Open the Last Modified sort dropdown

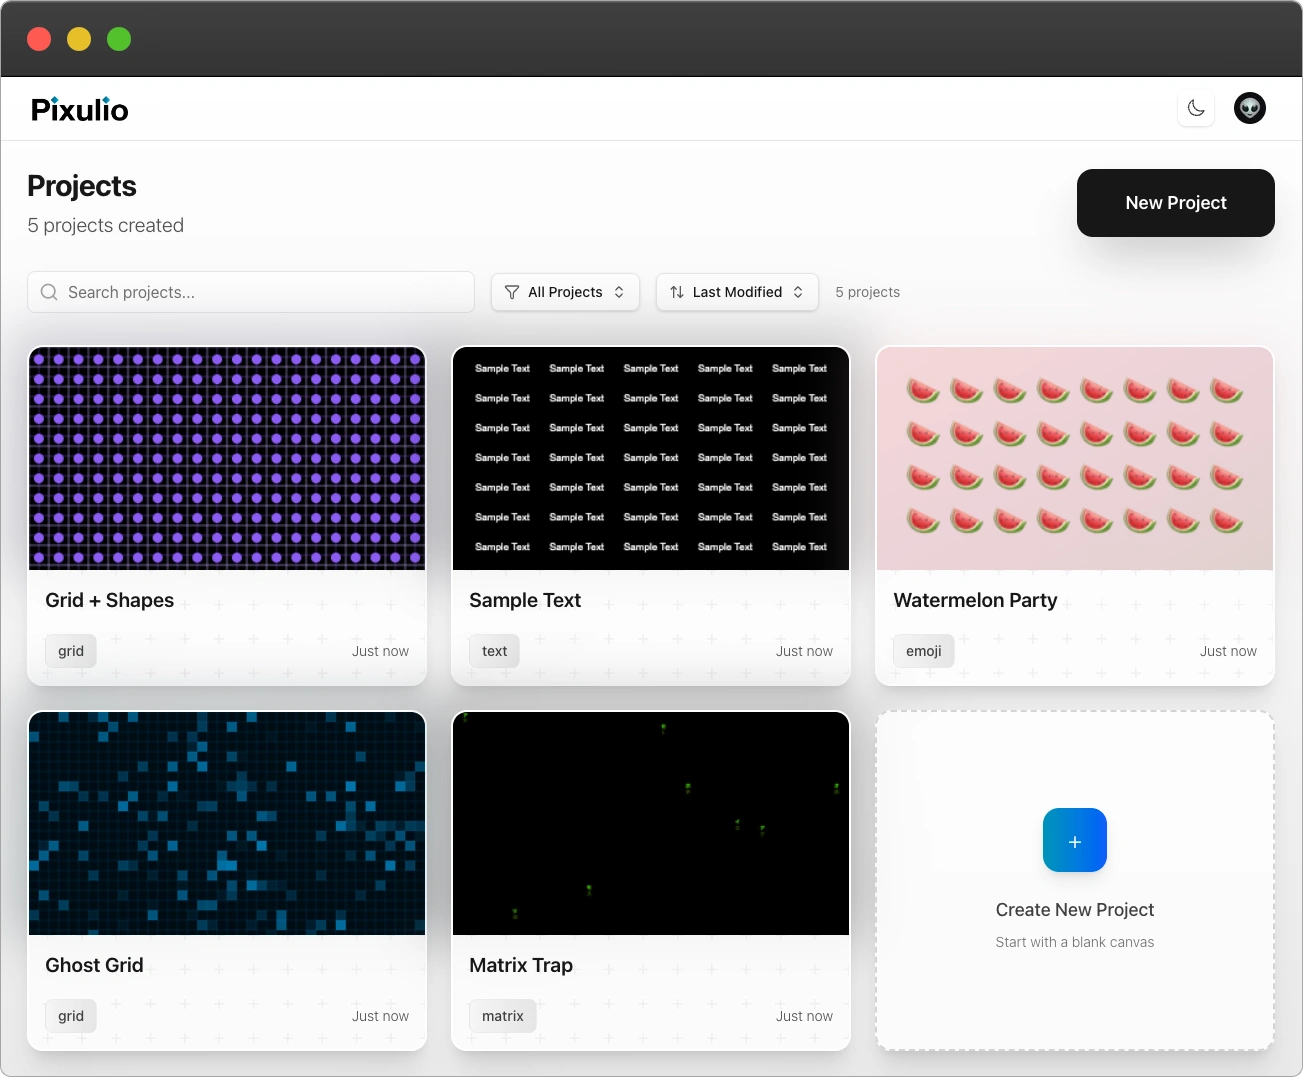click(x=737, y=292)
